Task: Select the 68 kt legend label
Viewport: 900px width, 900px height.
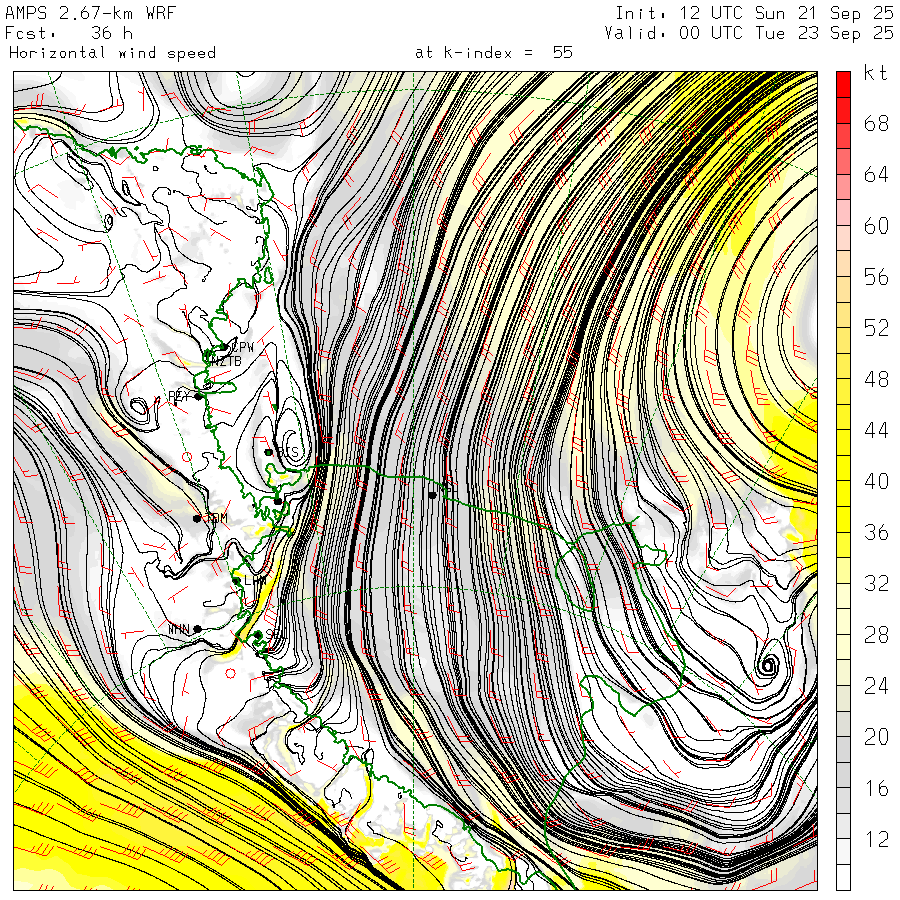Action: pos(876,123)
